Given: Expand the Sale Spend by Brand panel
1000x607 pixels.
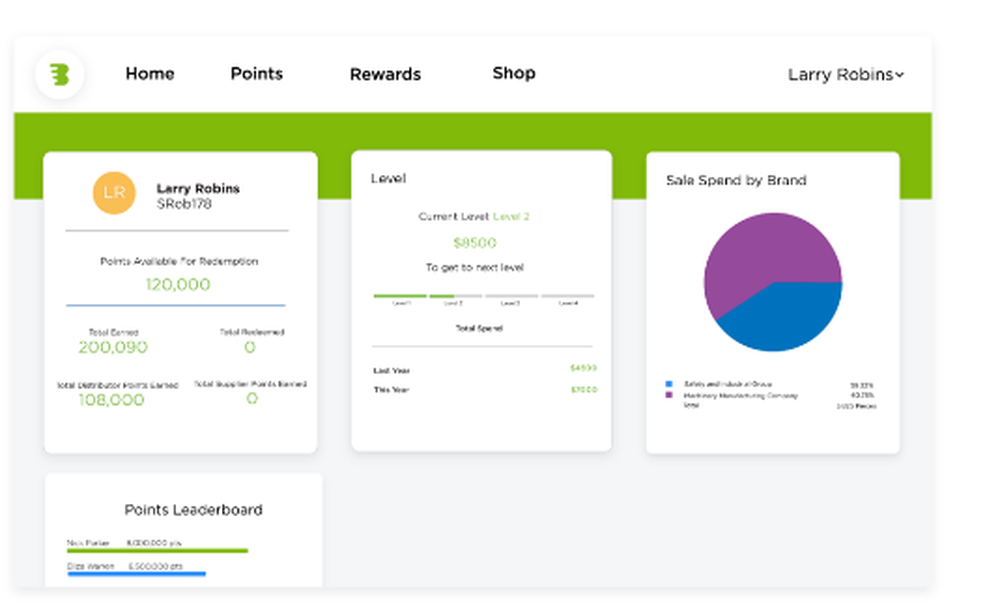Looking at the screenshot, I should 737,180.
